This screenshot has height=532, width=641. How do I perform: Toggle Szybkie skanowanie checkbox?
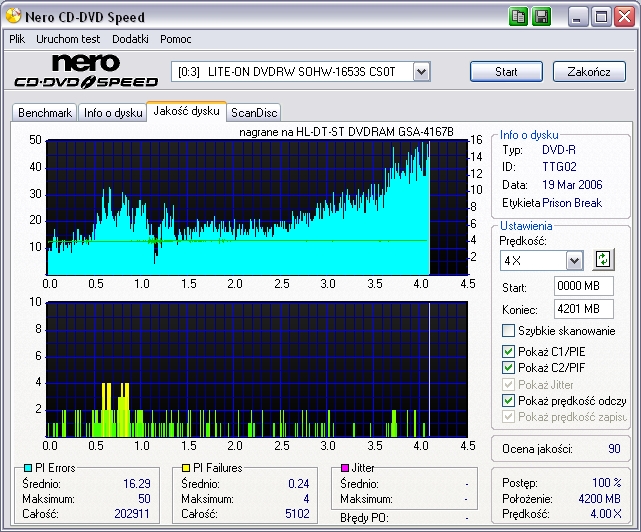(x=508, y=330)
